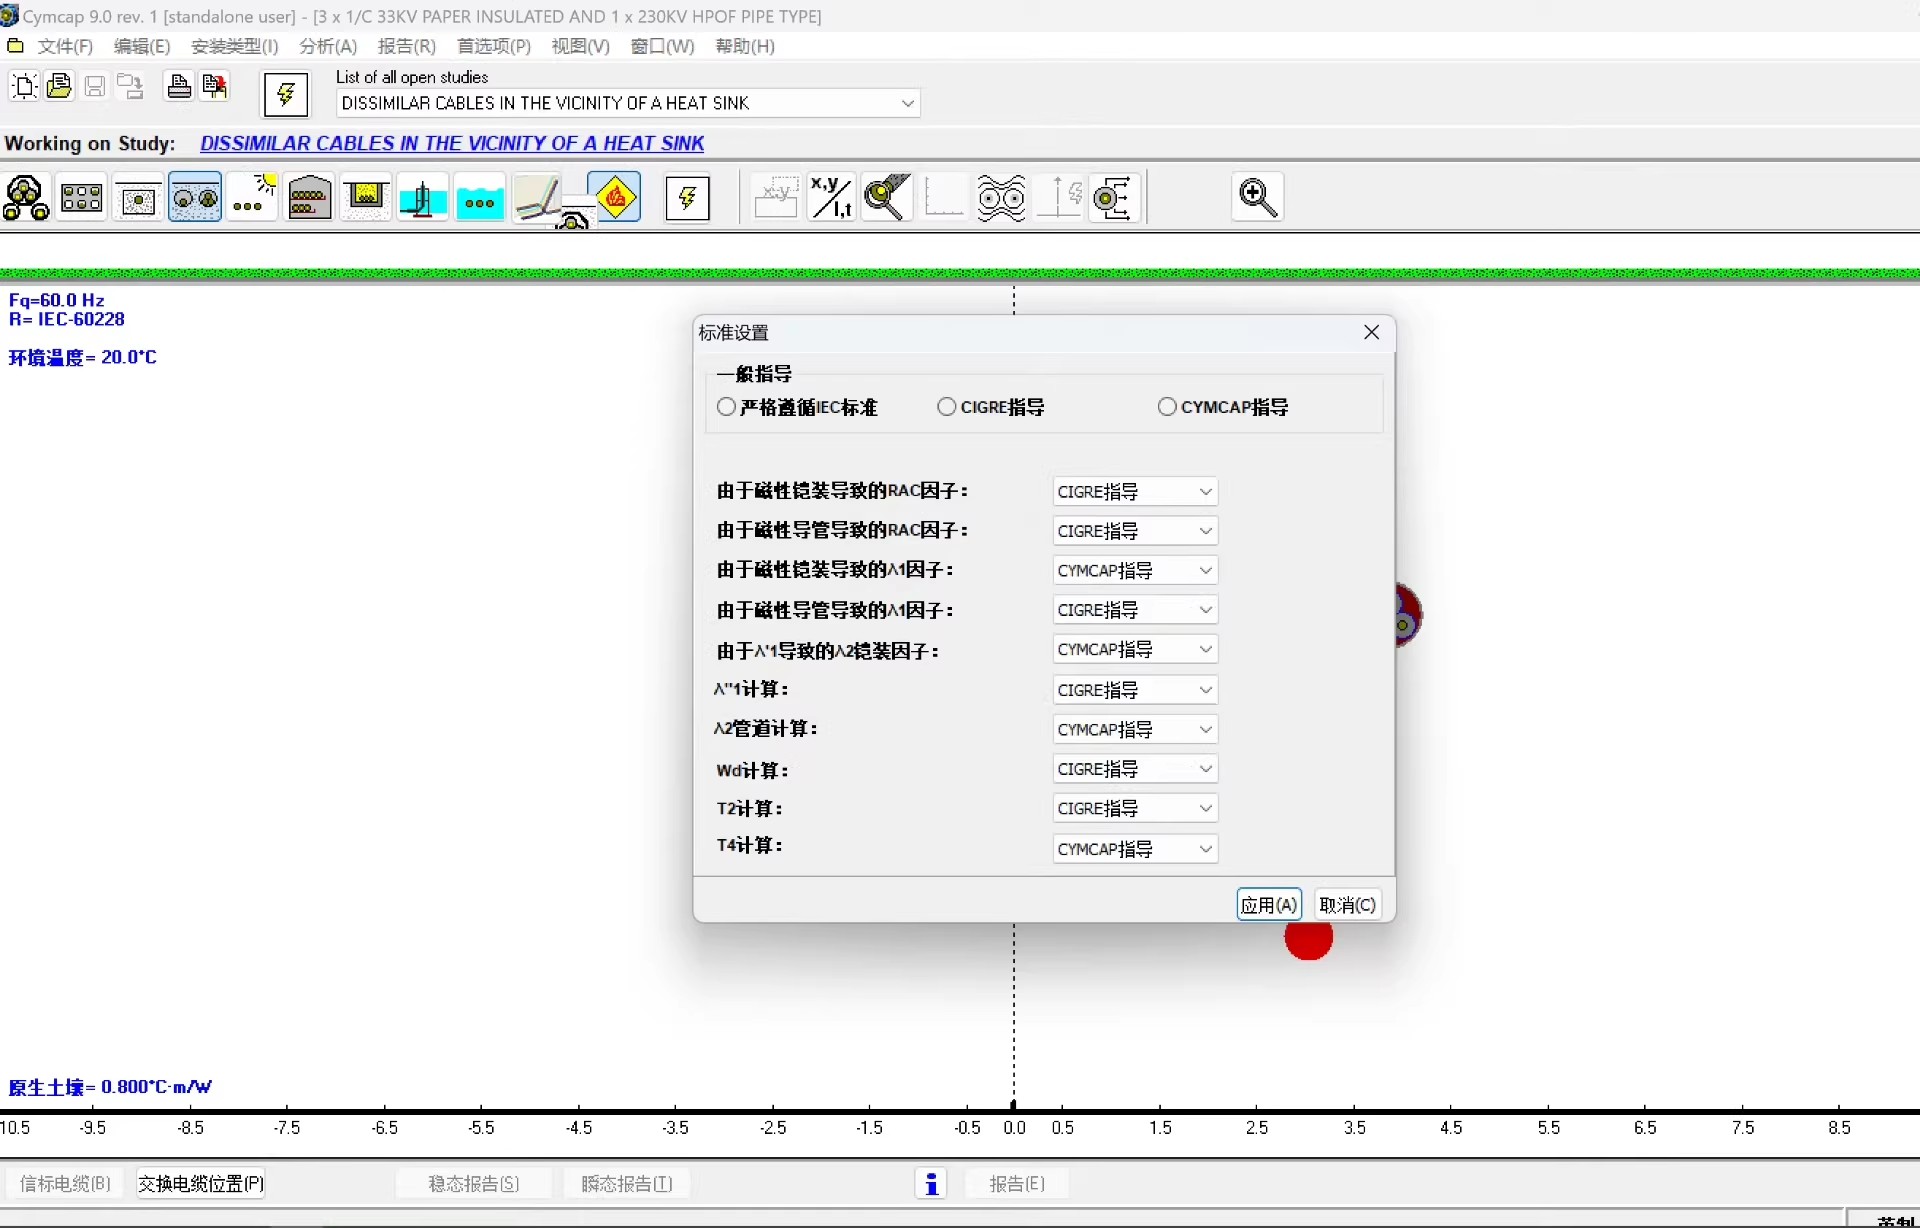Click the print-with-red-mark icon
The height and width of the screenshot is (1228, 1920).
[214, 86]
